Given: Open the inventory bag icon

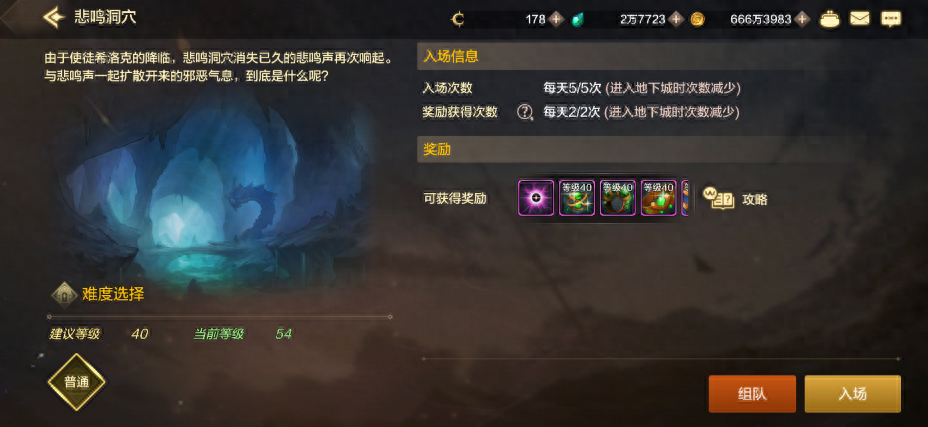Looking at the screenshot, I should click(829, 20).
